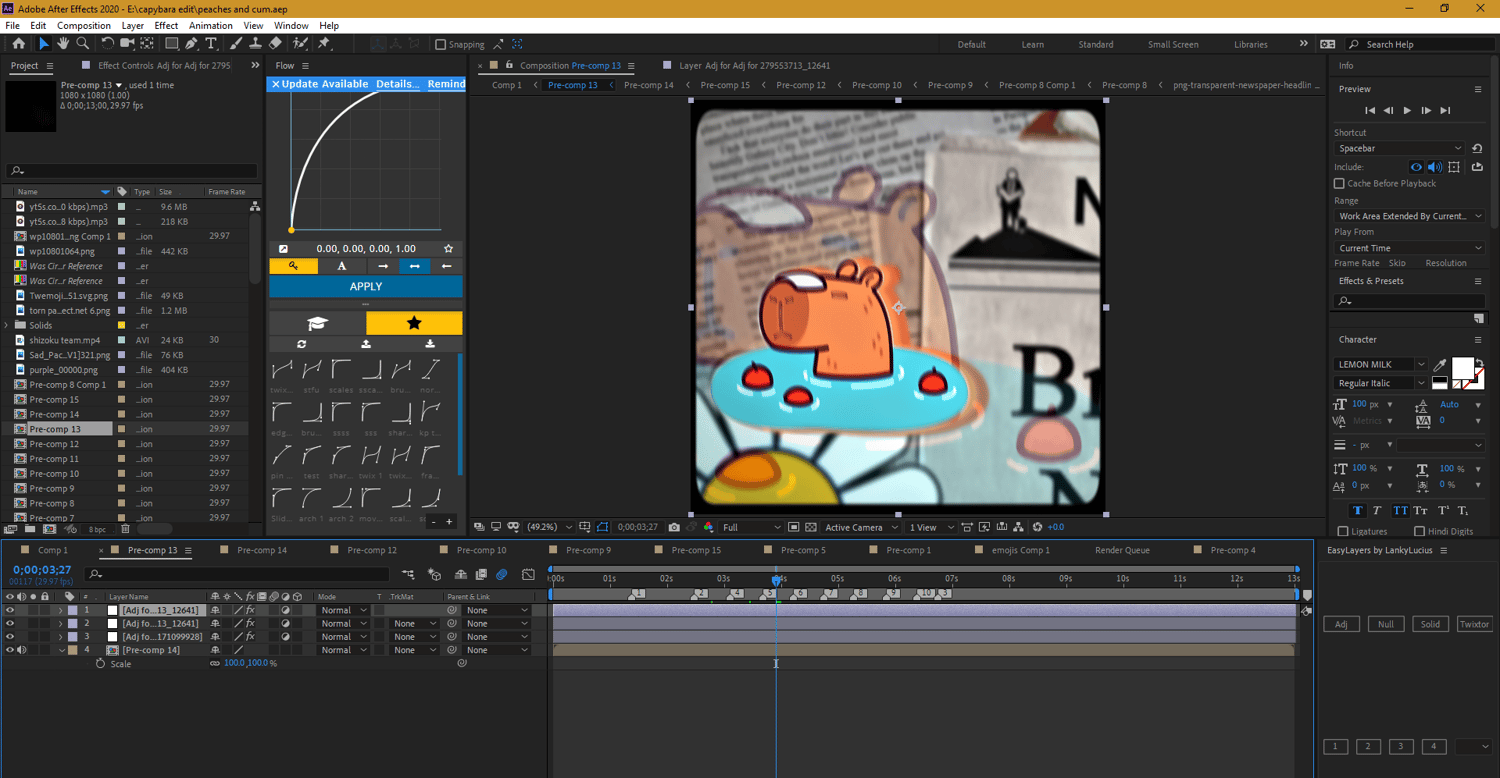Open the 1 View layout dropdown

[930, 527]
